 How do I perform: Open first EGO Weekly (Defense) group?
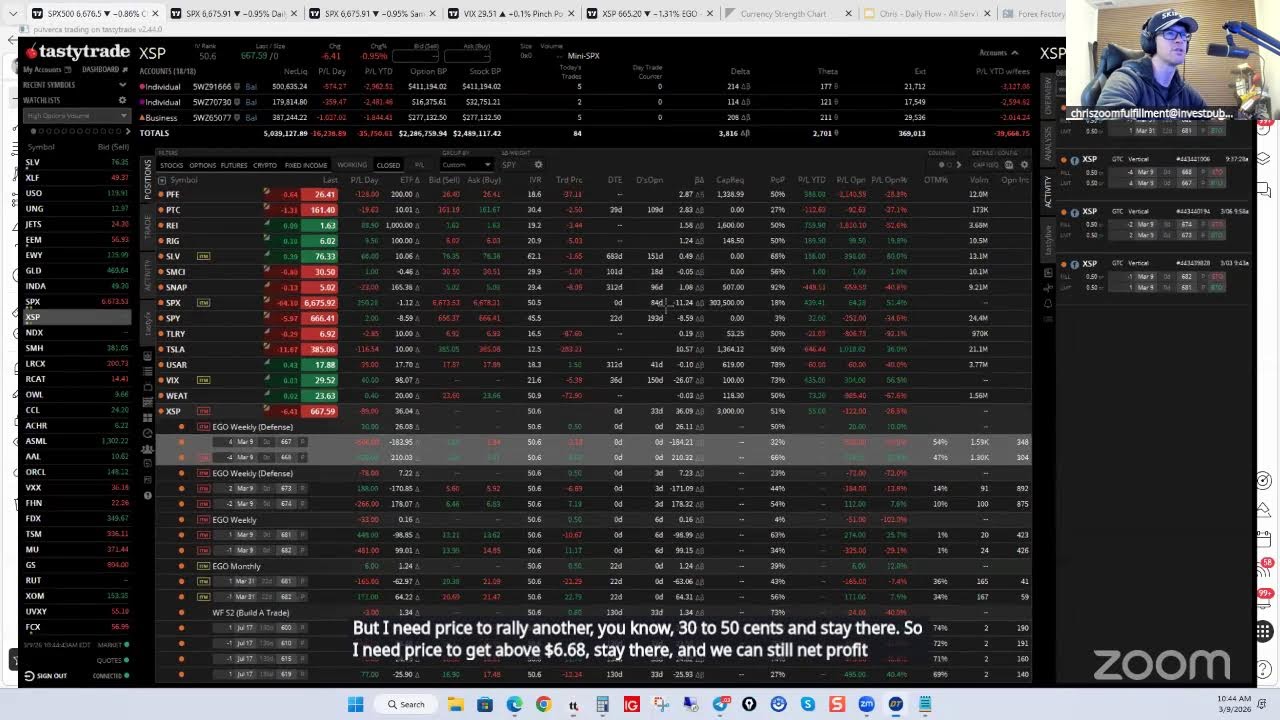point(253,427)
